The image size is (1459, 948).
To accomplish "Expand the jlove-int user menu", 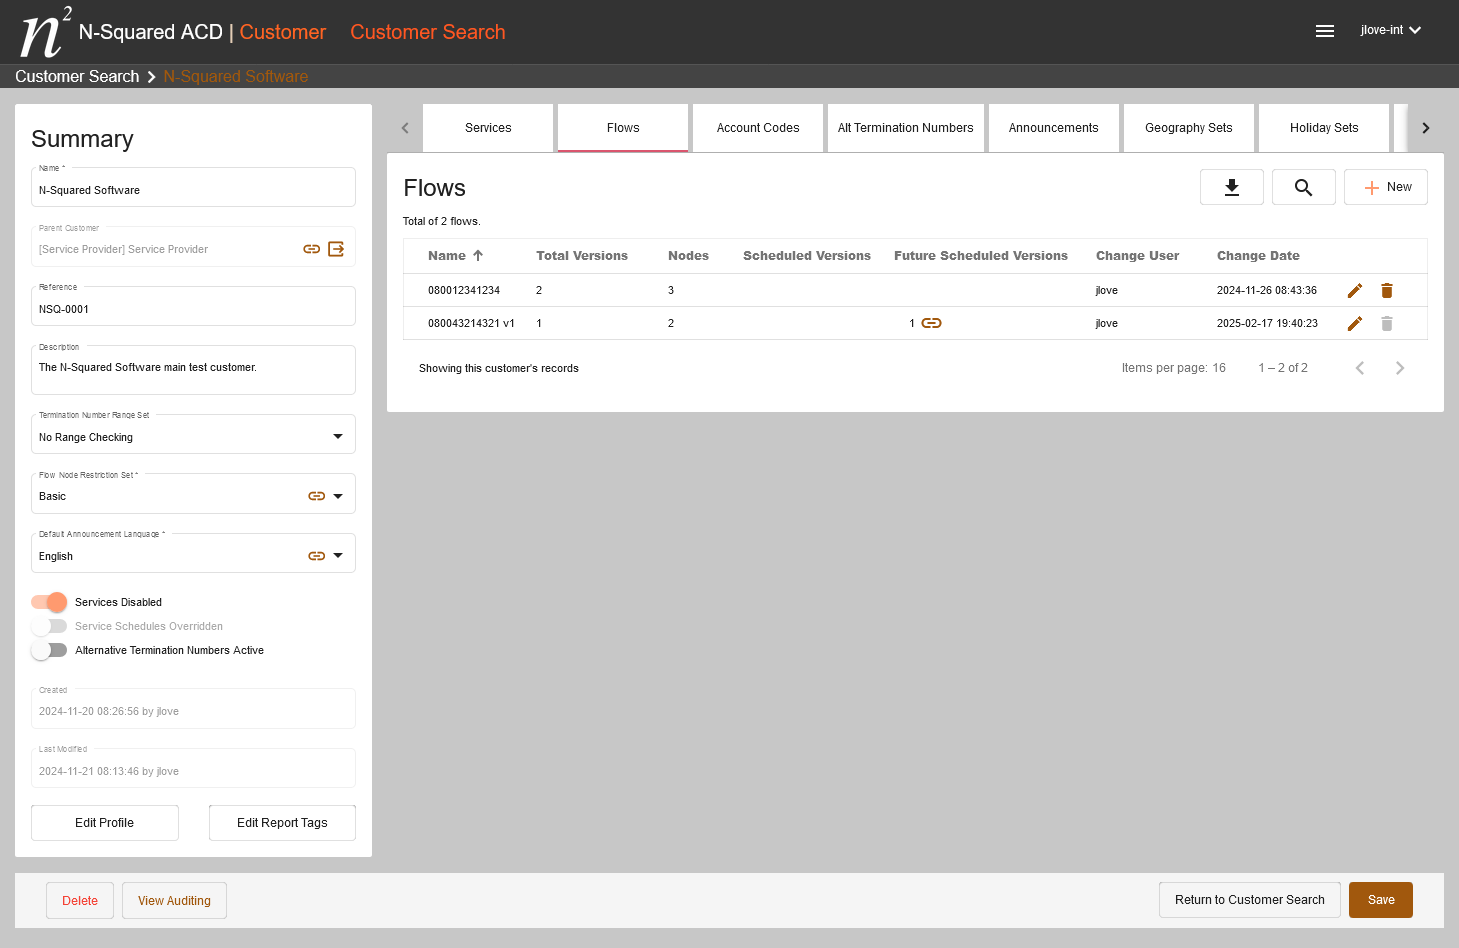I will pyautogui.click(x=1390, y=30).
